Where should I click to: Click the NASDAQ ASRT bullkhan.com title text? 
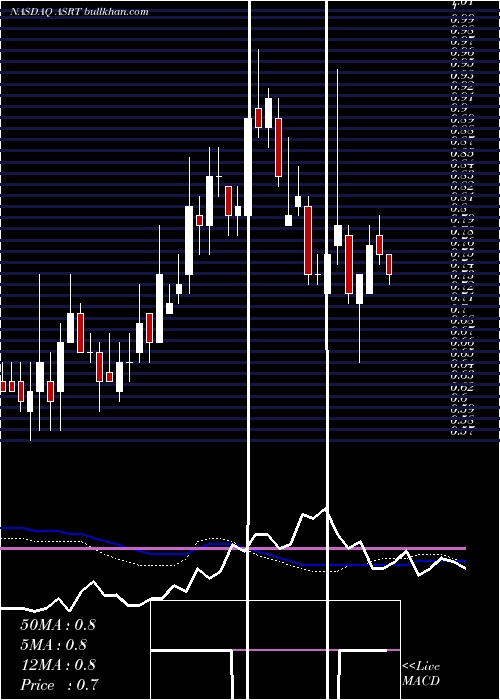[x=79, y=12]
